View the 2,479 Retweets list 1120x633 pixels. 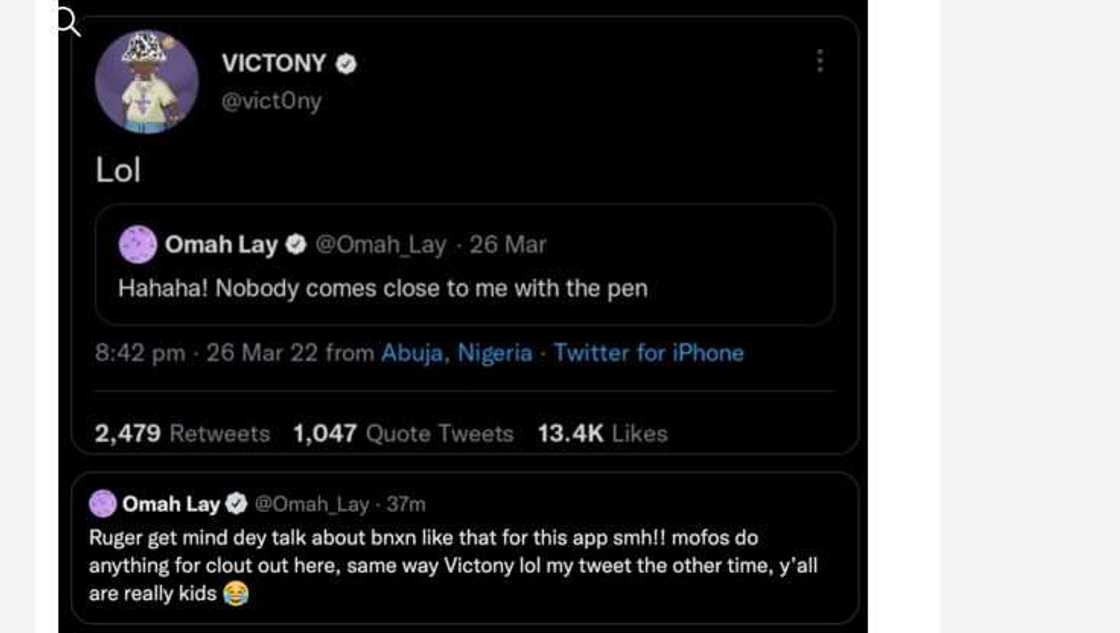click(x=180, y=433)
